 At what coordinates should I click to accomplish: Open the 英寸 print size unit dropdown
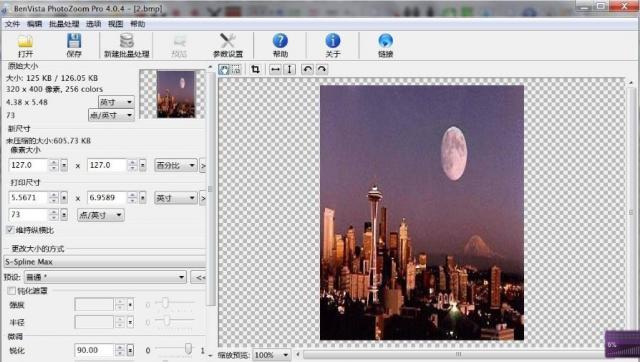click(x=176, y=198)
